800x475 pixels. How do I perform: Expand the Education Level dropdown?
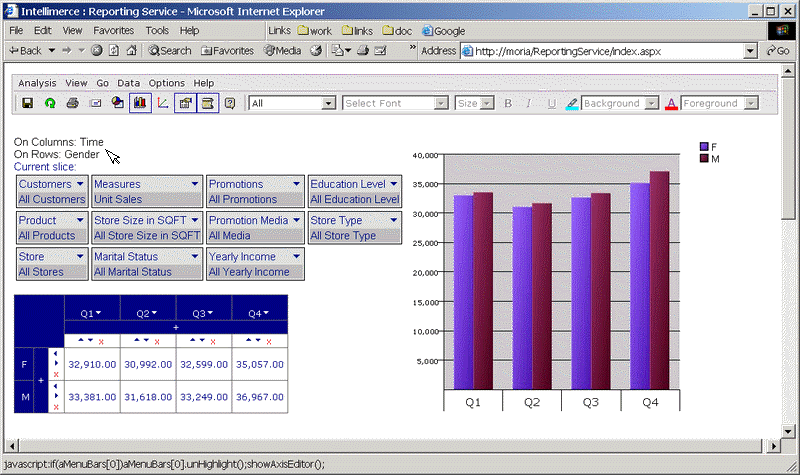coord(394,184)
